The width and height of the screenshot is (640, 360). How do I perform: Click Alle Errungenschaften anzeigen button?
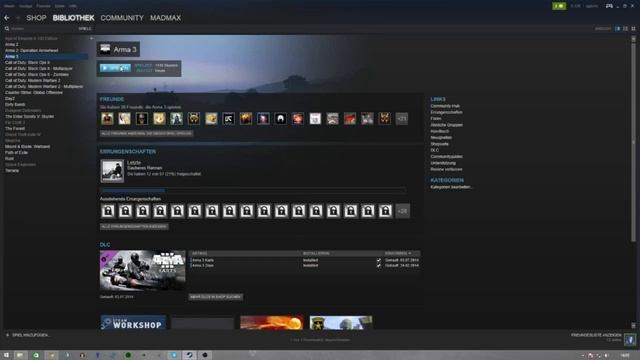point(134,227)
